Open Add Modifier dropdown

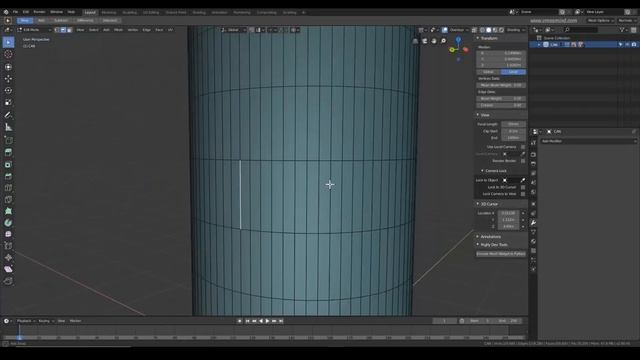(x=588, y=141)
